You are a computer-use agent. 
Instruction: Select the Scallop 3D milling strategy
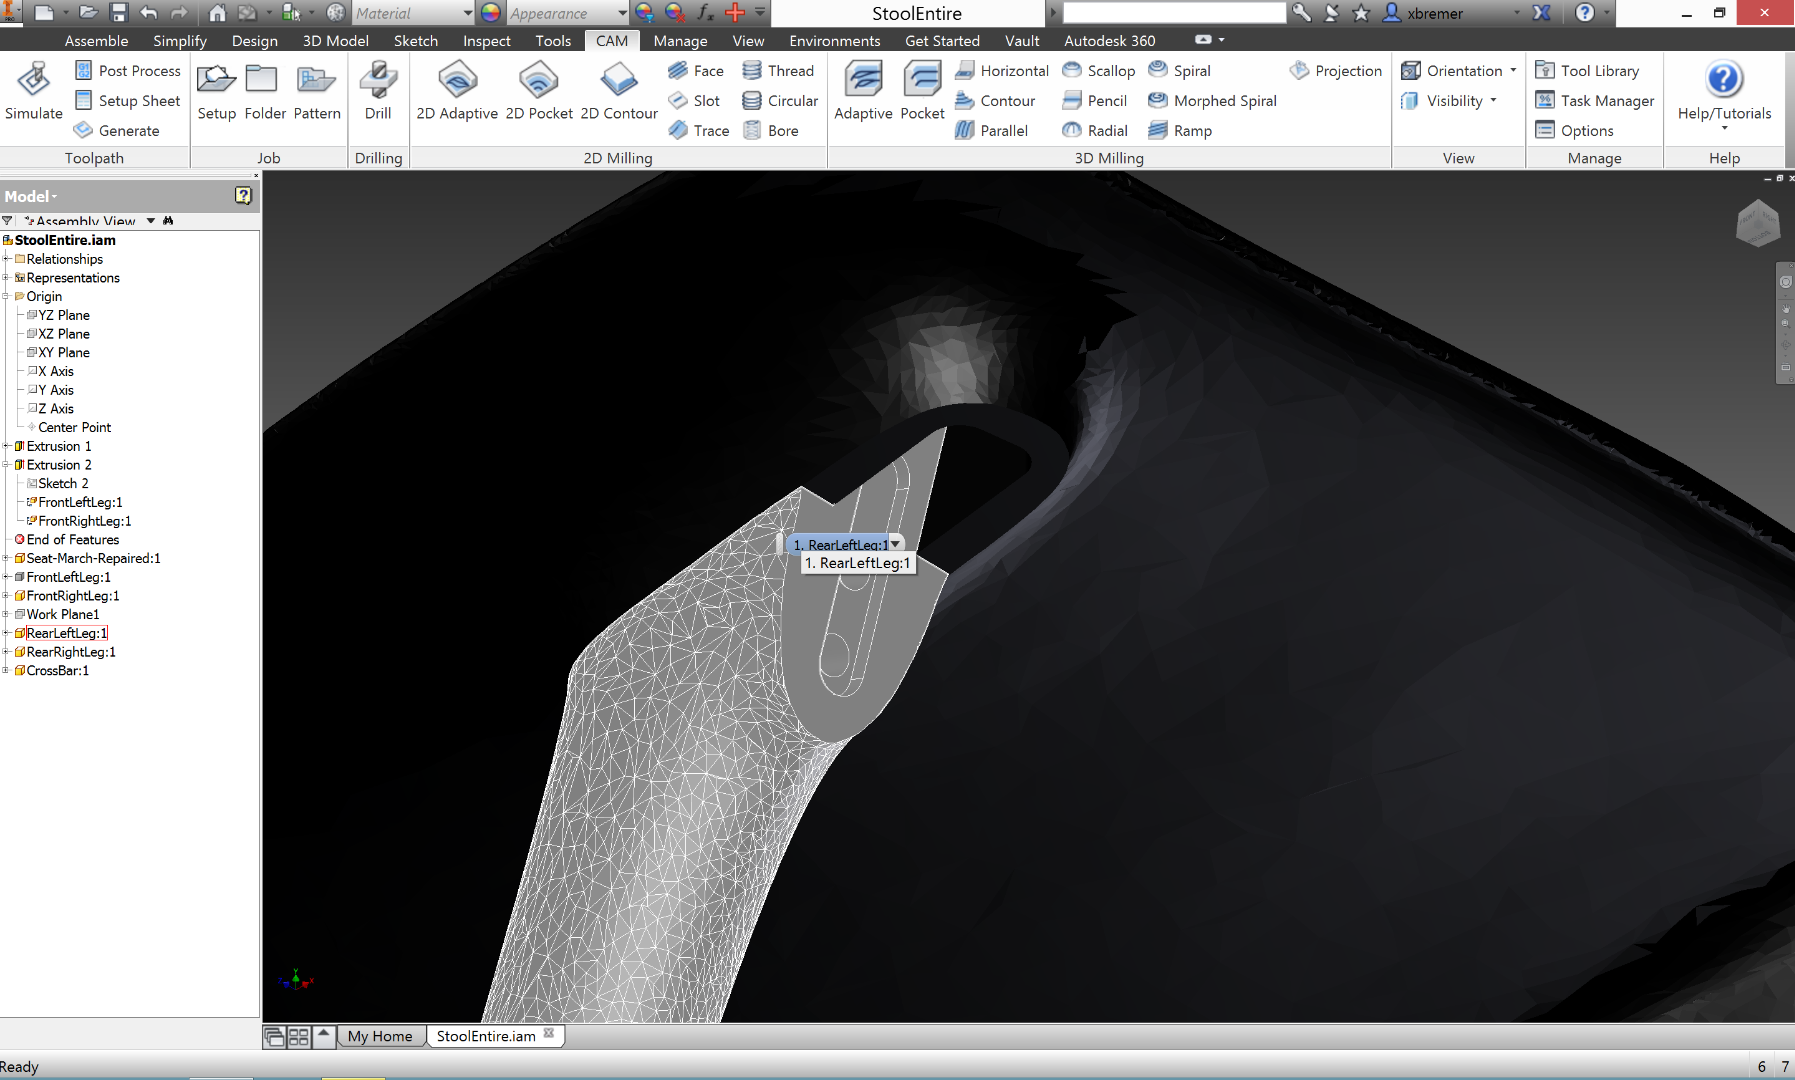click(x=1099, y=71)
